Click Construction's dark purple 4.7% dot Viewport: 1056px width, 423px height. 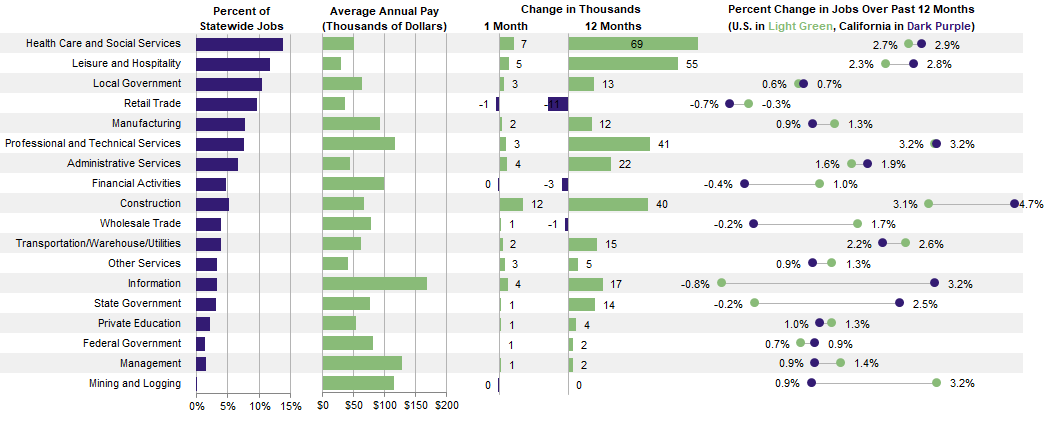point(1014,204)
